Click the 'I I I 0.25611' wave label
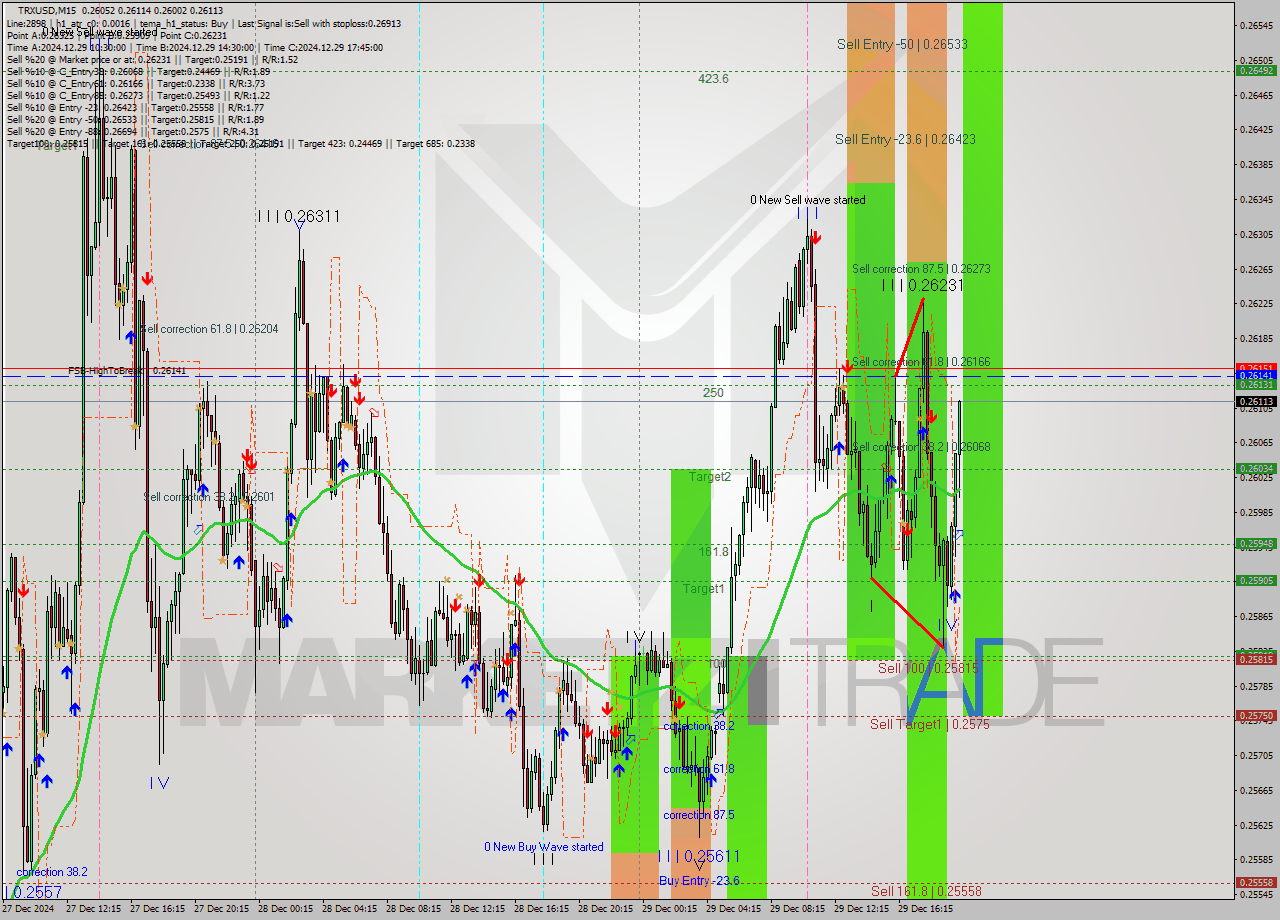 coord(699,857)
